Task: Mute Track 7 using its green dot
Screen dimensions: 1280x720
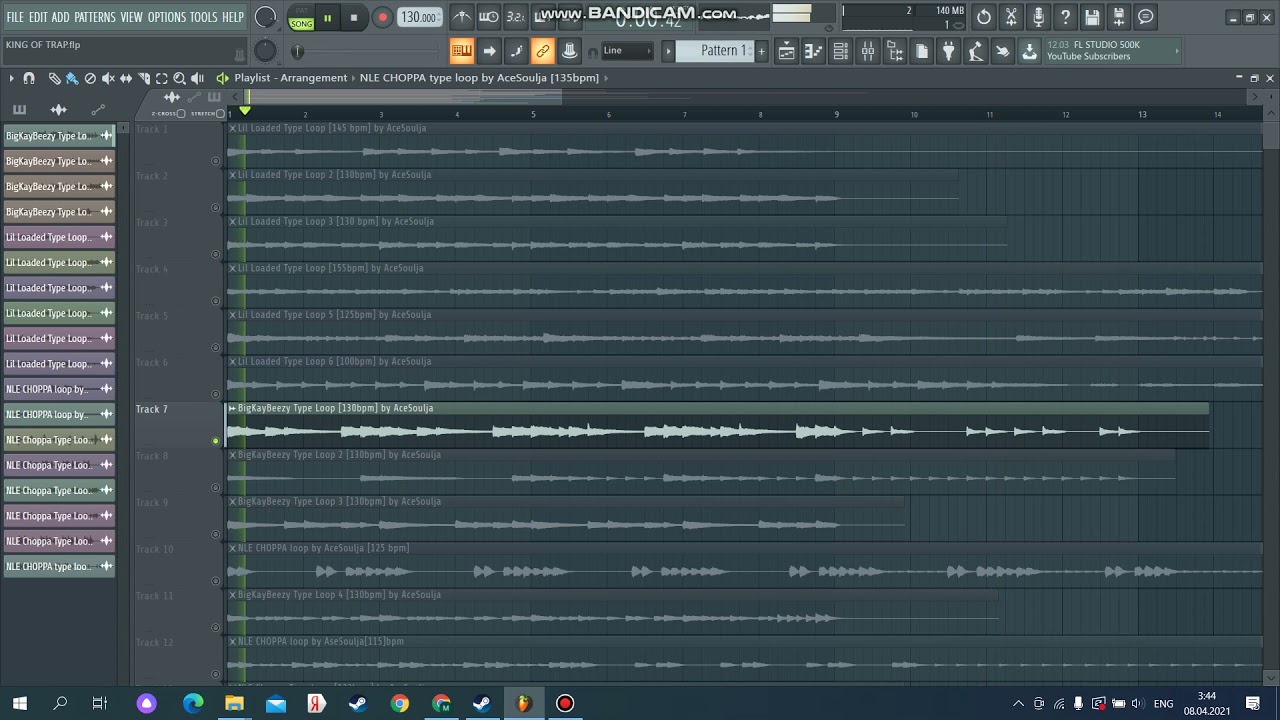Action: pyautogui.click(x=215, y=441)
